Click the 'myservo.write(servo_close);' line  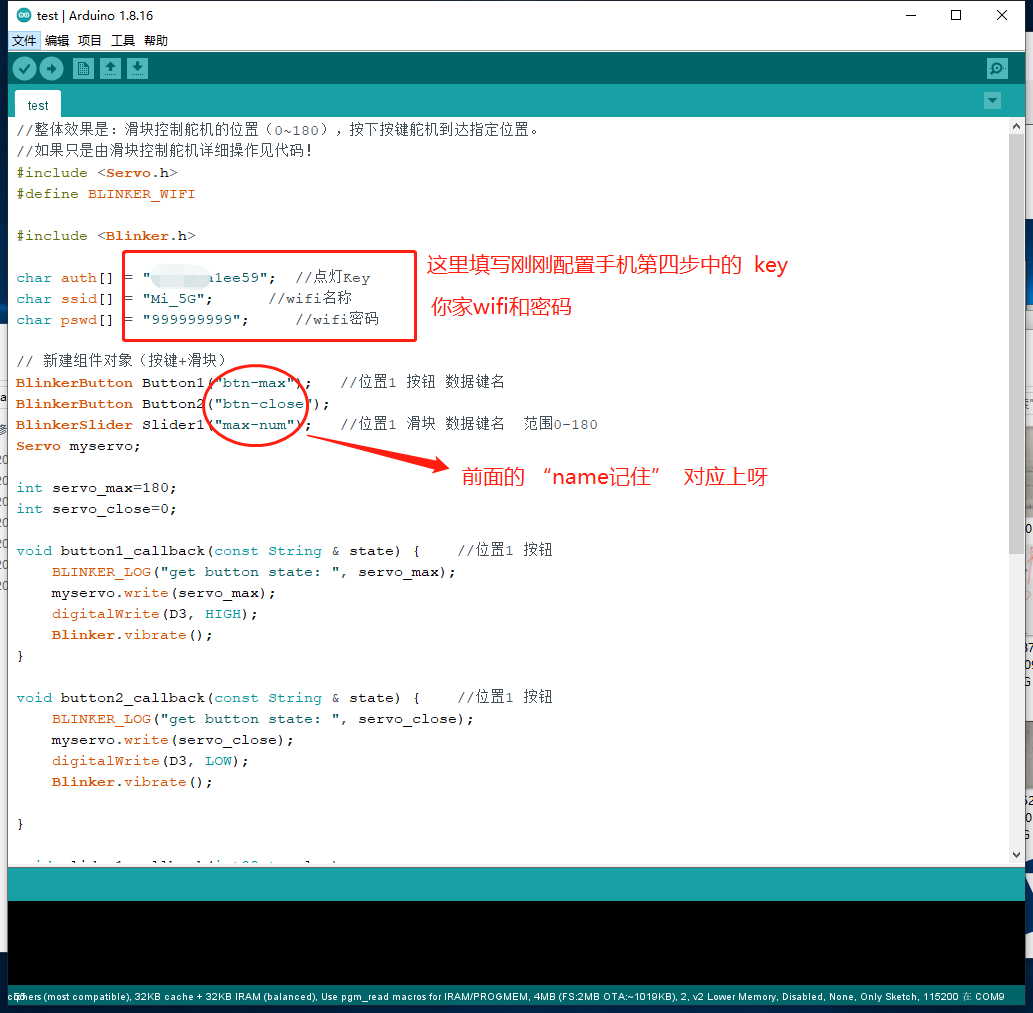click(x=173, y=740)
